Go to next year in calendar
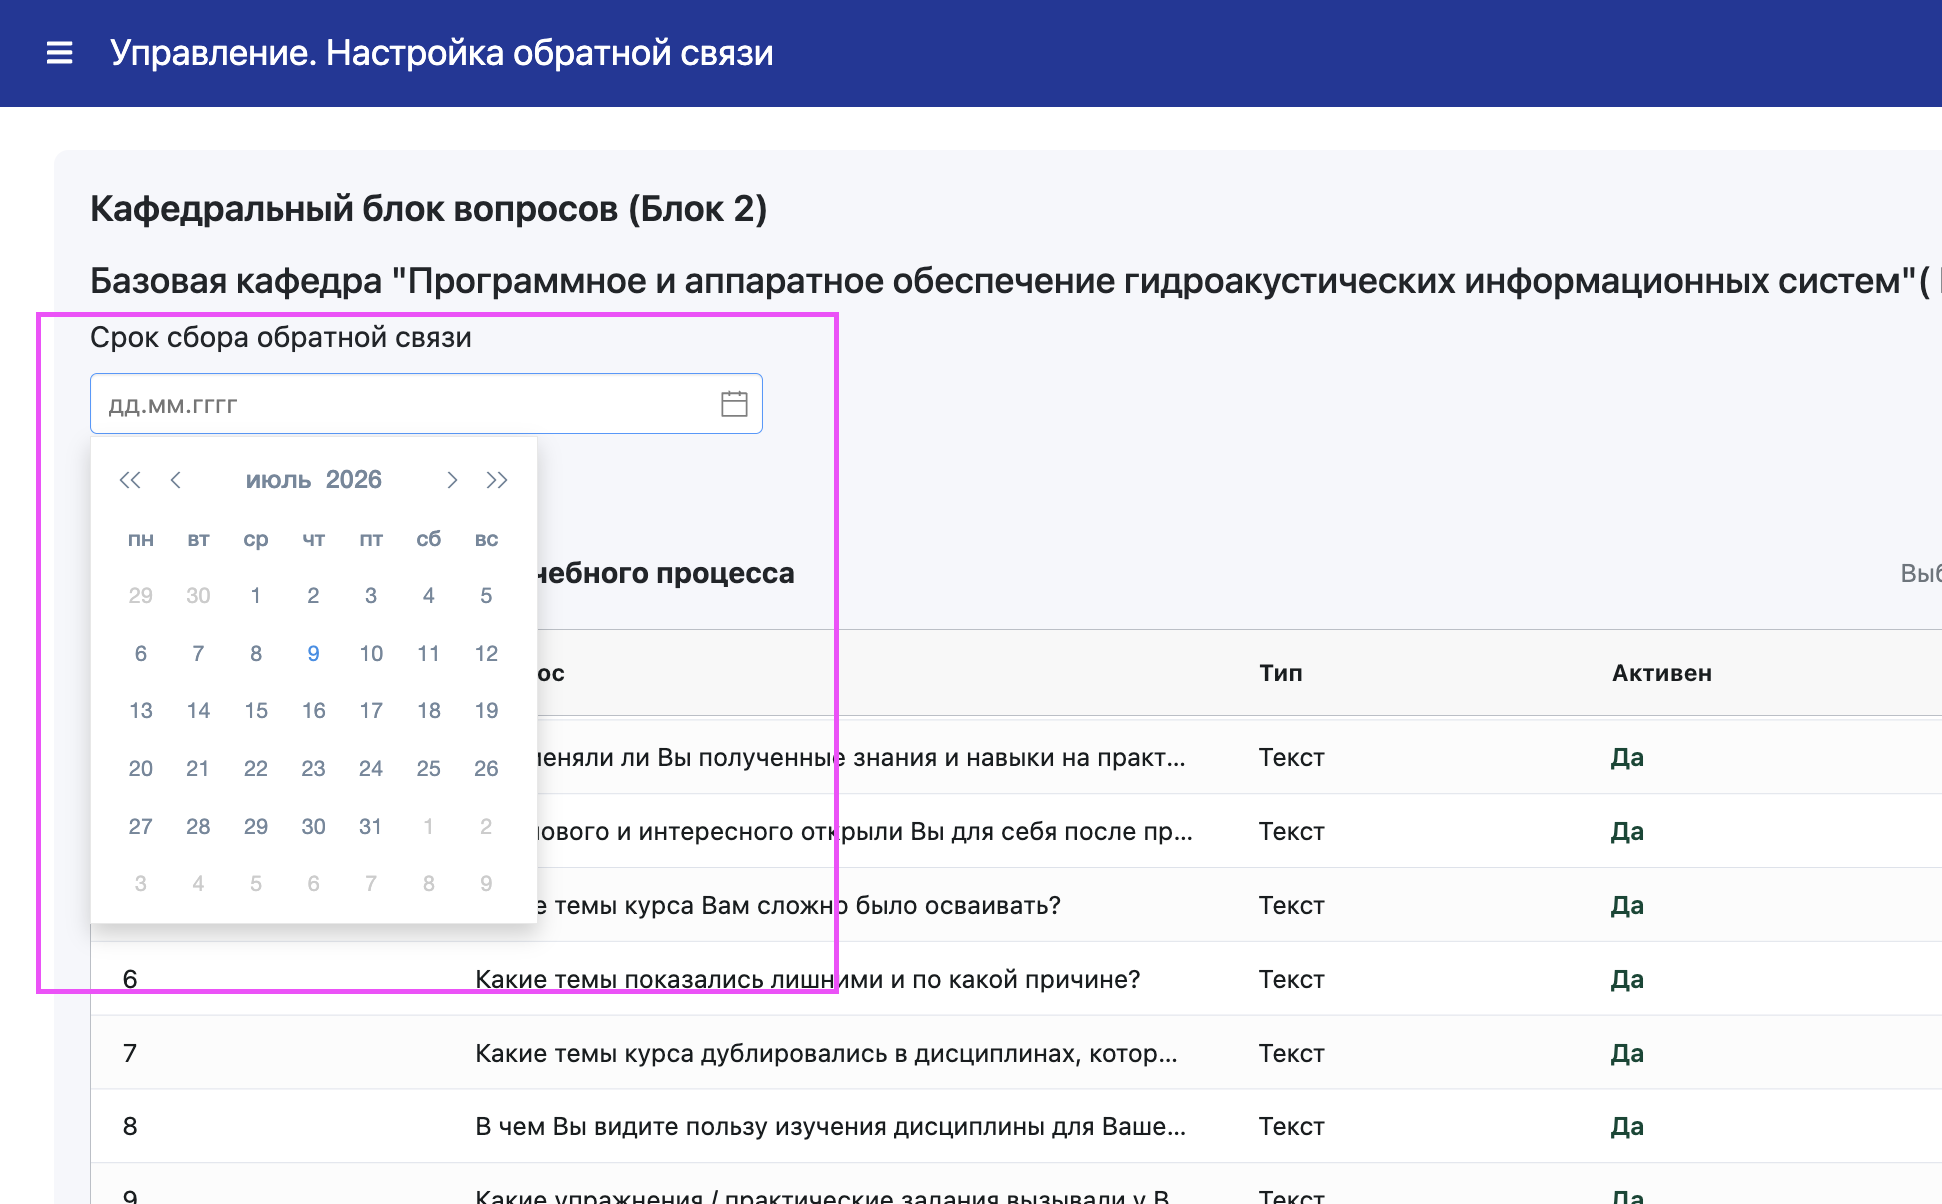Image resolution: width=1942 pixels, height=1204 pixels. coord(497,480)
